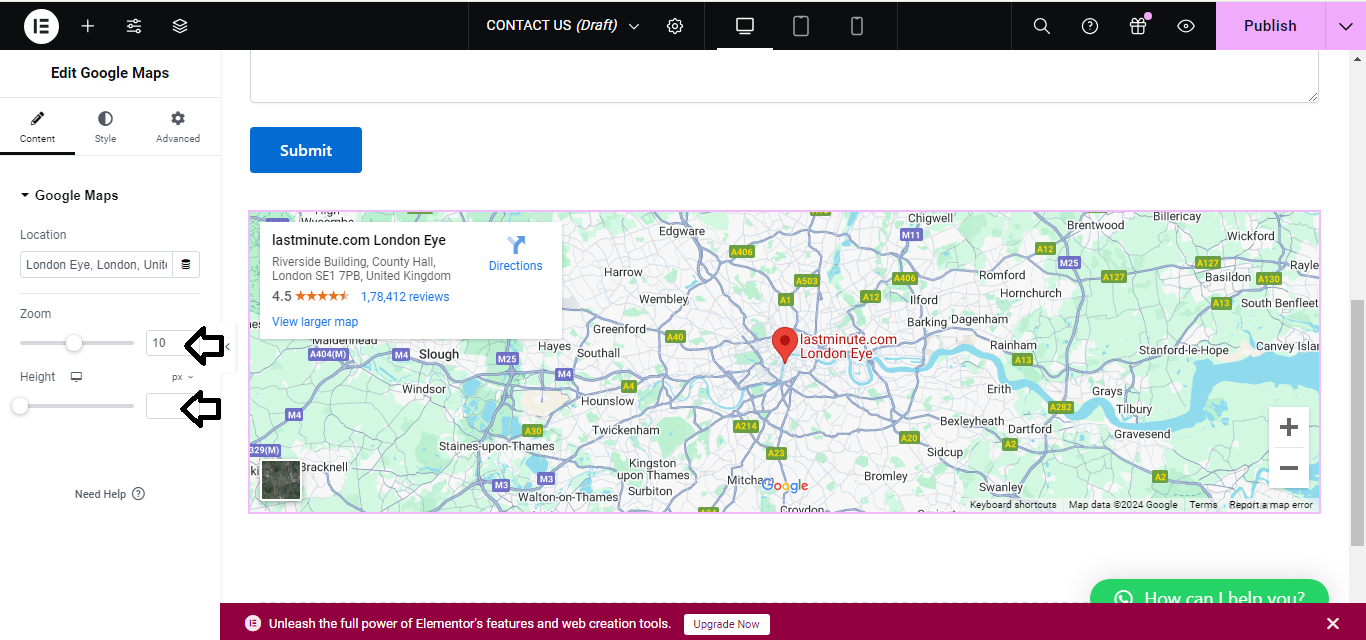
Task: Switch to the Advanced tab
Action: point(178,127)
